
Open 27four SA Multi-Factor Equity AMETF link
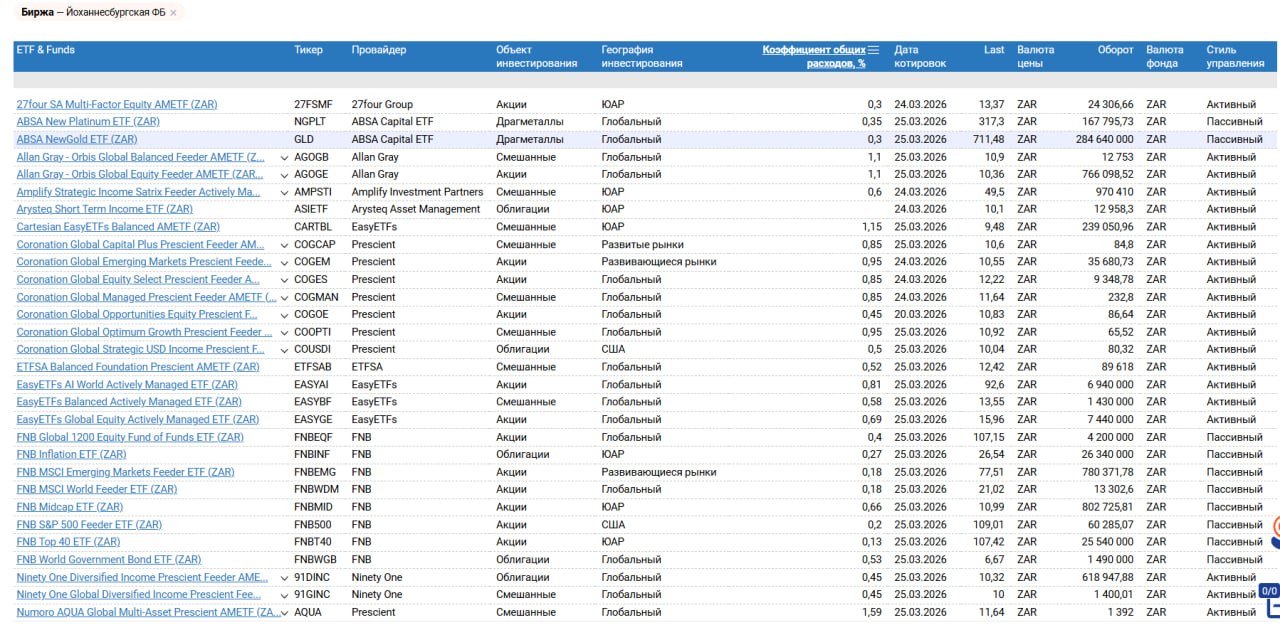[116, 105]
